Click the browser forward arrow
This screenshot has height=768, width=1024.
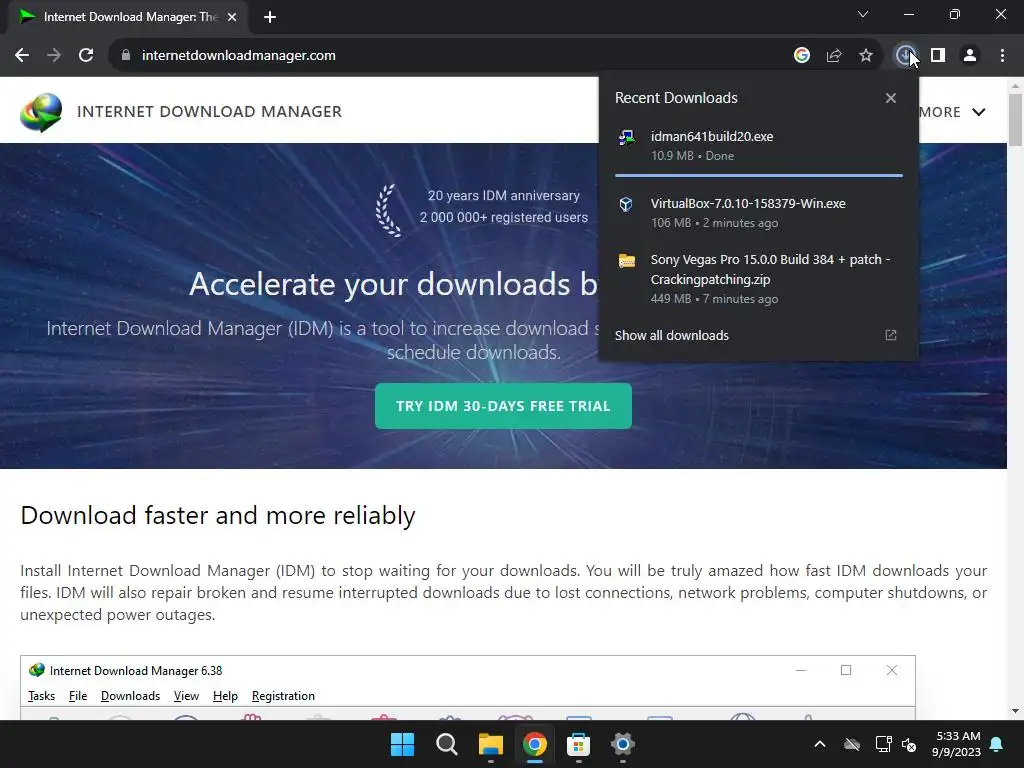pyautogui.click(x=54, y=56)
